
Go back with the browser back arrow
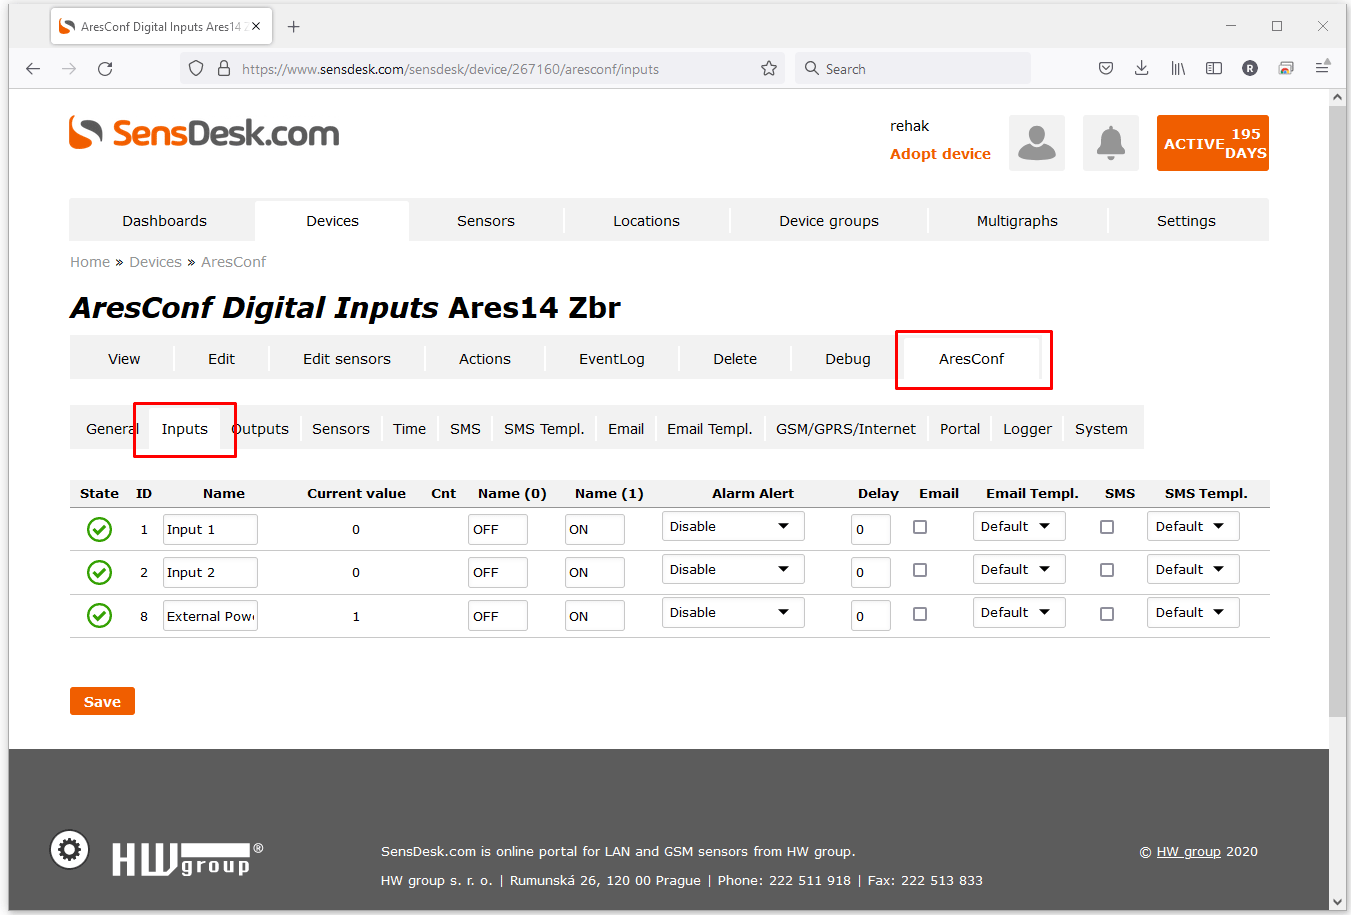(x=33, y=69)
